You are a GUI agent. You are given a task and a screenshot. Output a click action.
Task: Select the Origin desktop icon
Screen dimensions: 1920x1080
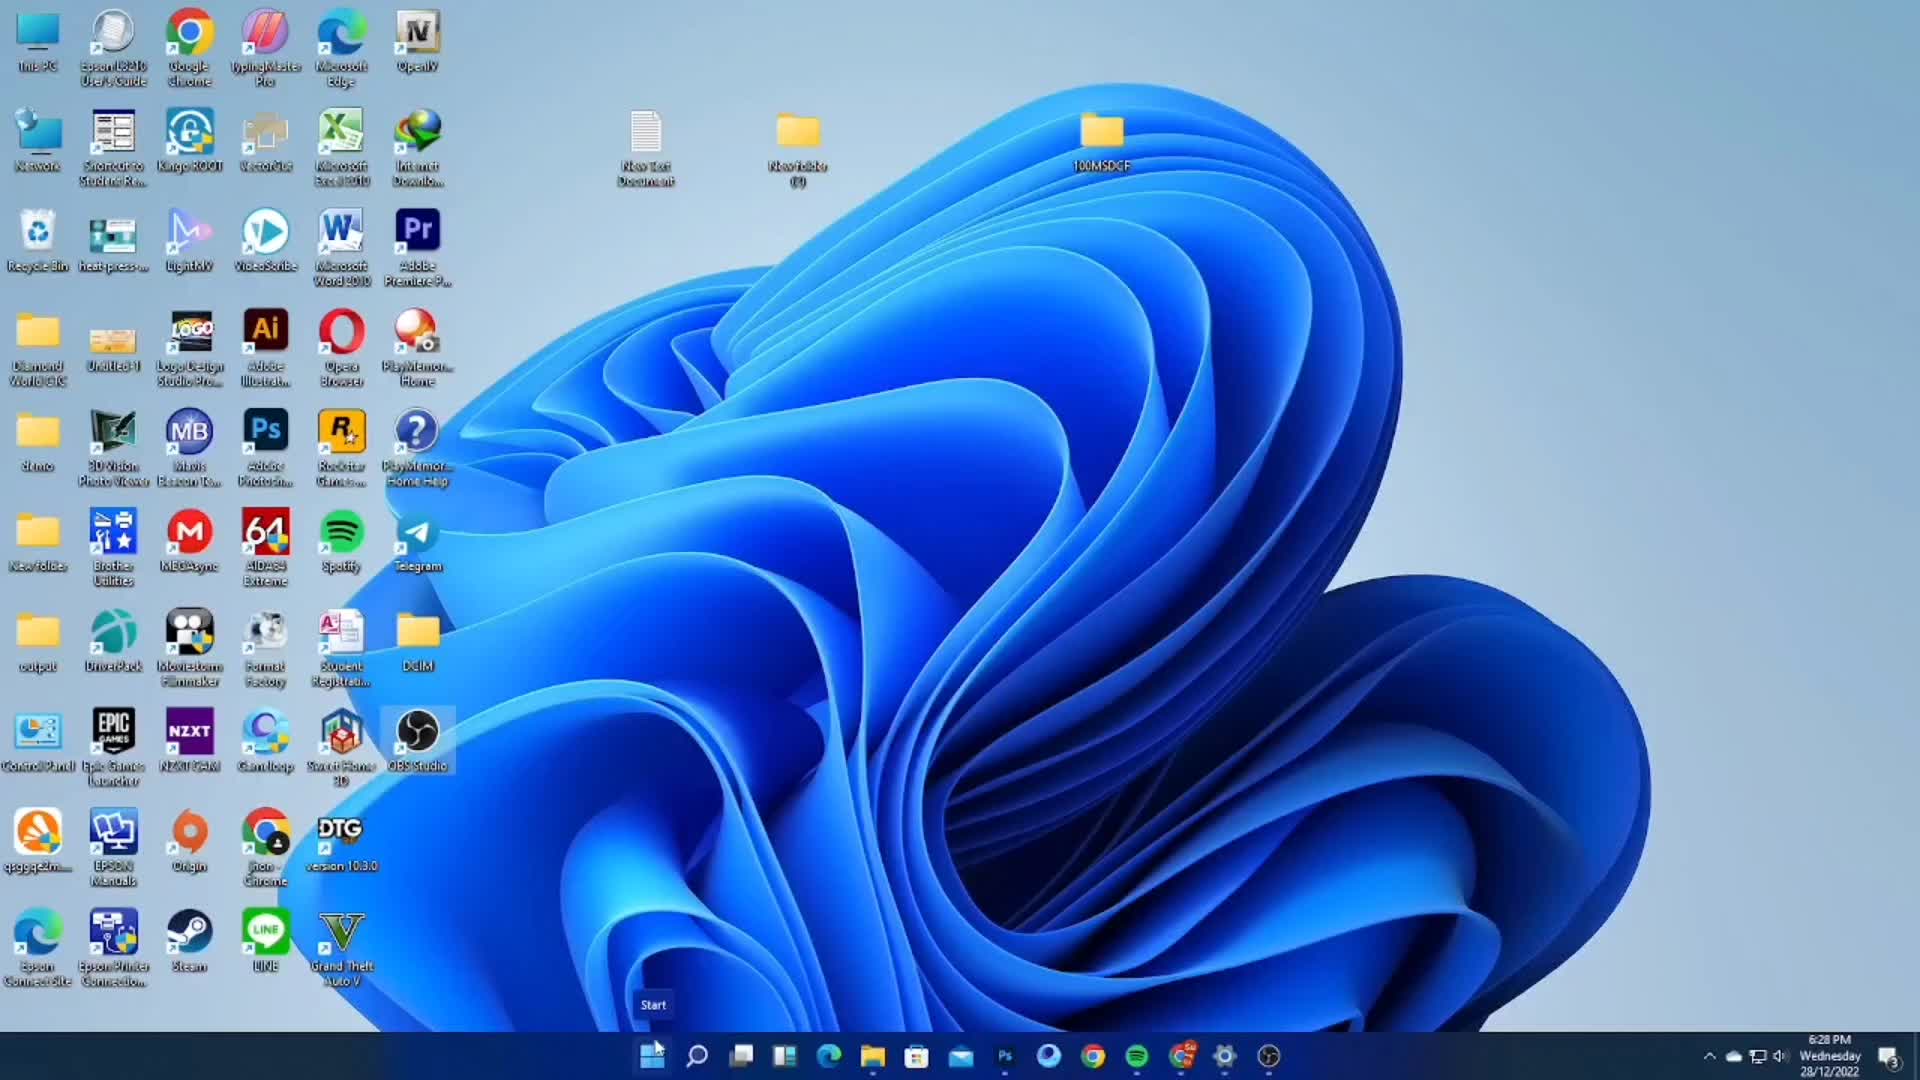pos(189,842)
